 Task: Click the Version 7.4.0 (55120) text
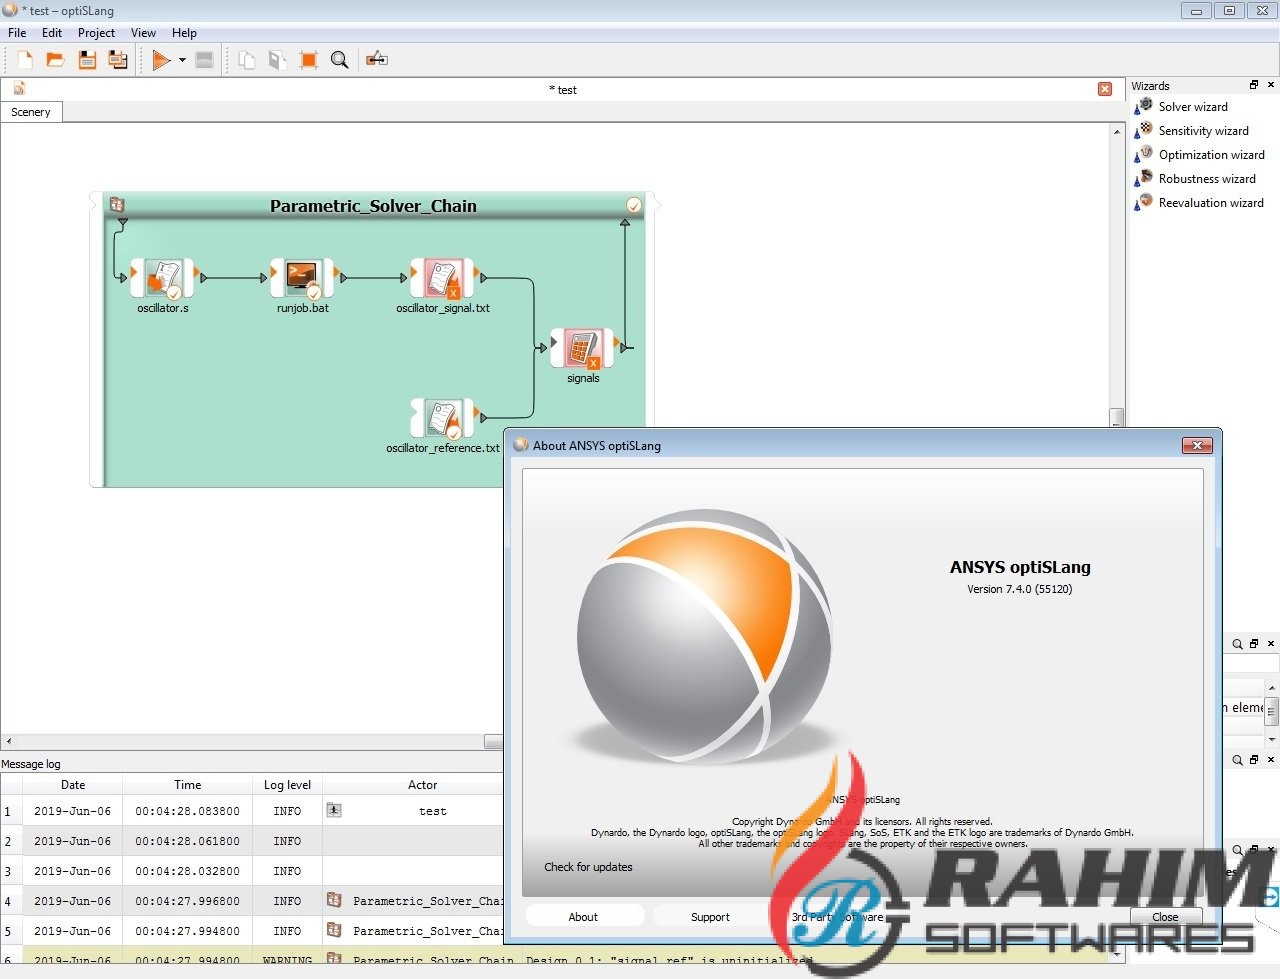(x=1019, y=589)
